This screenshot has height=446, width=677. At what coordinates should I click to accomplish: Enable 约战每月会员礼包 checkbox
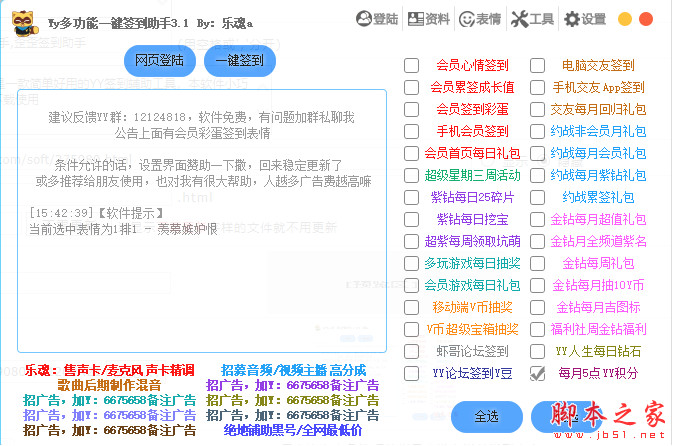pyautogui.click(x=538, y=153)
